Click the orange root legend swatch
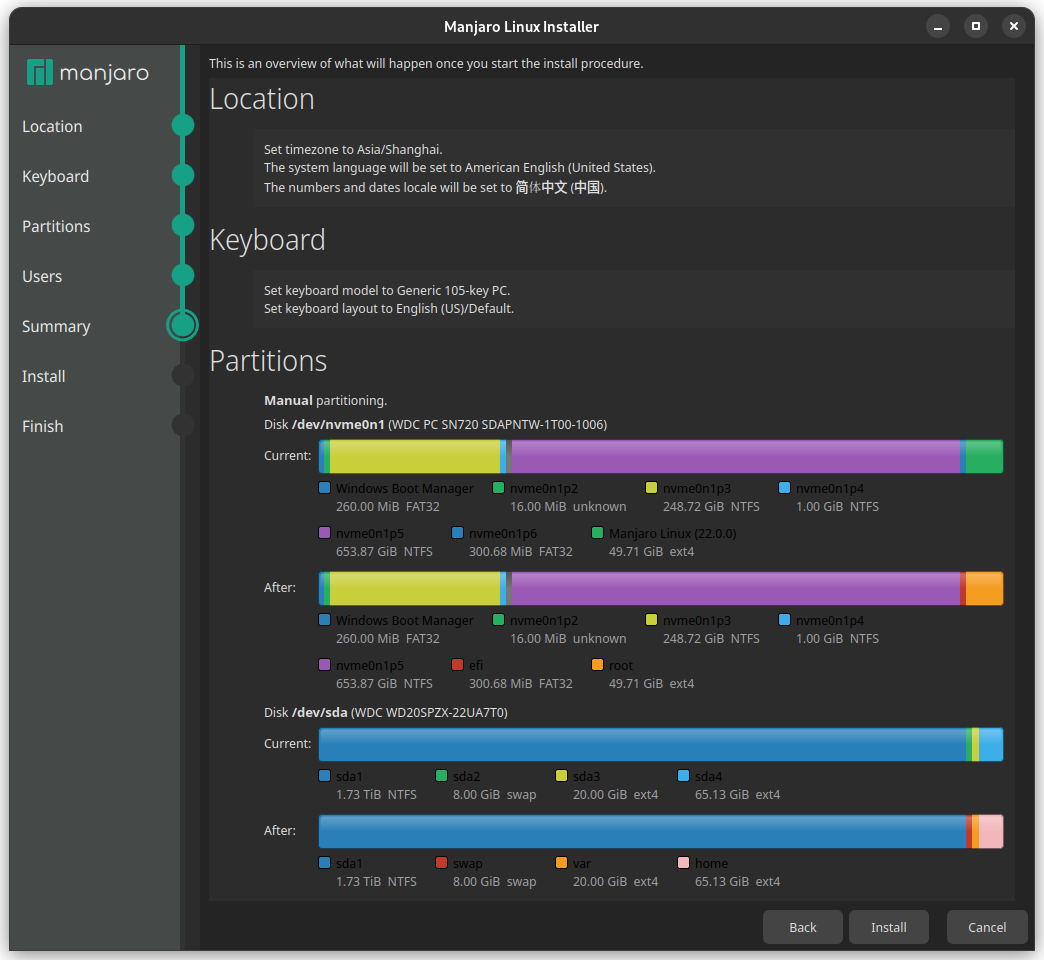The width and height of the screenshot is (1044, 960). [x=597, y=664]
